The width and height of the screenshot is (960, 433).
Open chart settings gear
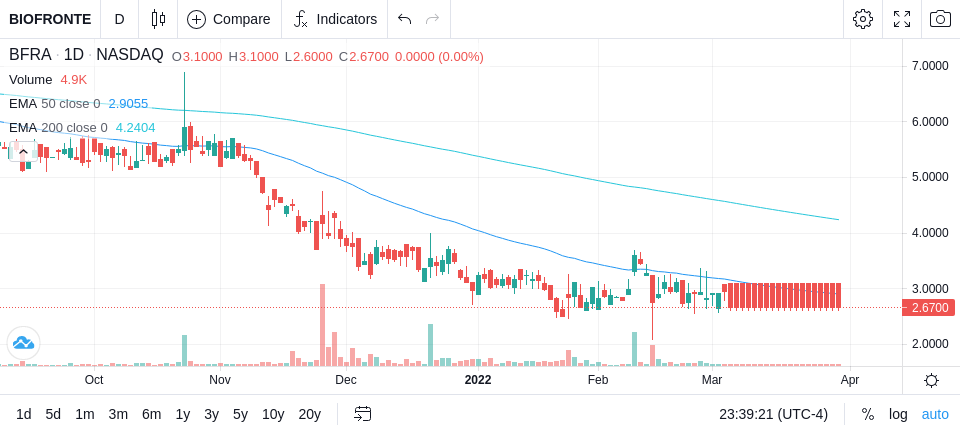click(x=863, y=19)
